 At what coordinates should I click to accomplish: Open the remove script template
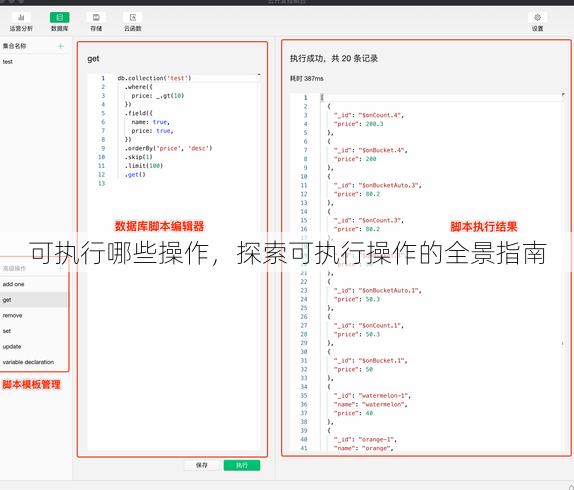(x=34, y=315)
